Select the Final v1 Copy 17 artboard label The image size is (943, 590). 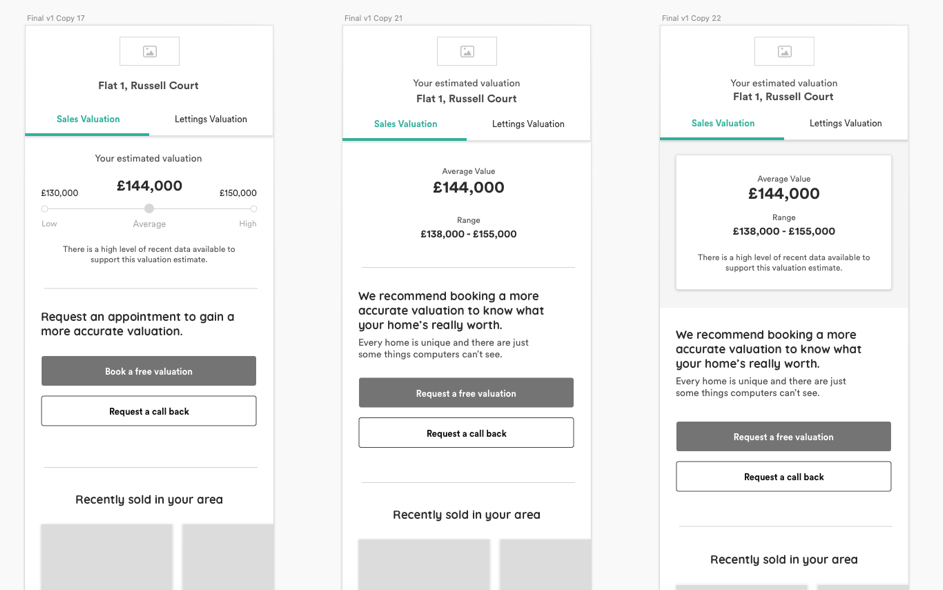(56, 18)
